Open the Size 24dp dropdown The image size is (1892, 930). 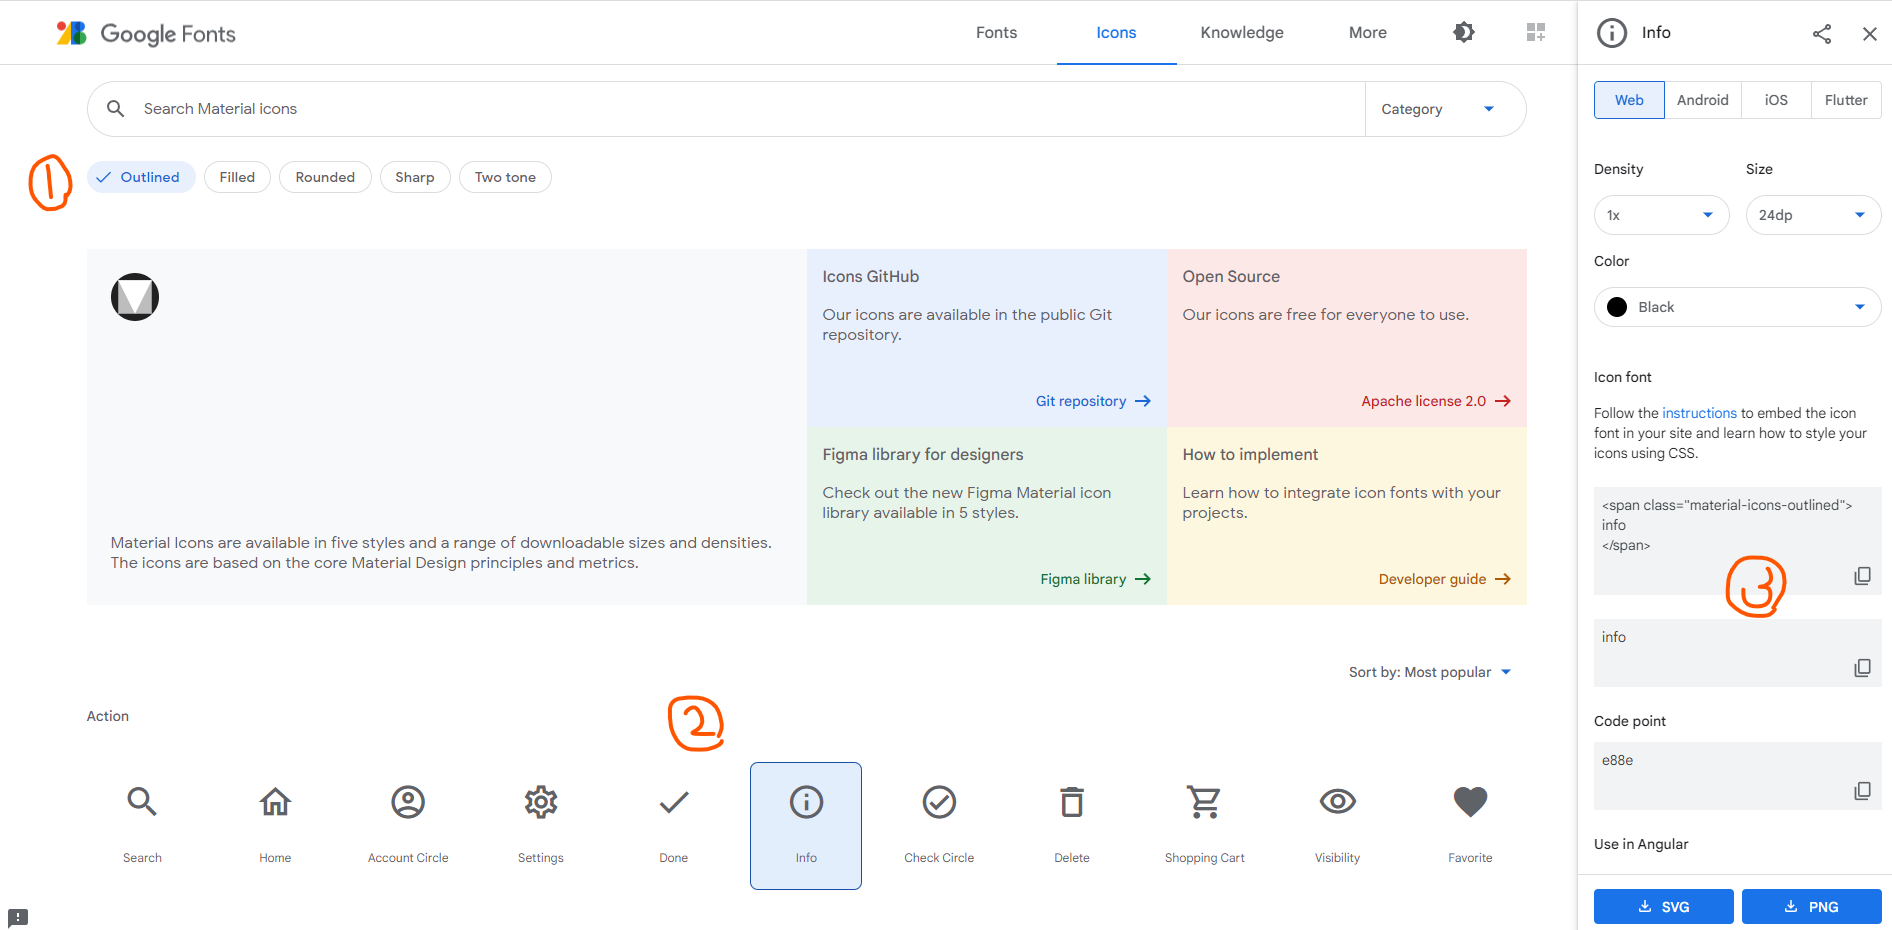pos(1813,215)
